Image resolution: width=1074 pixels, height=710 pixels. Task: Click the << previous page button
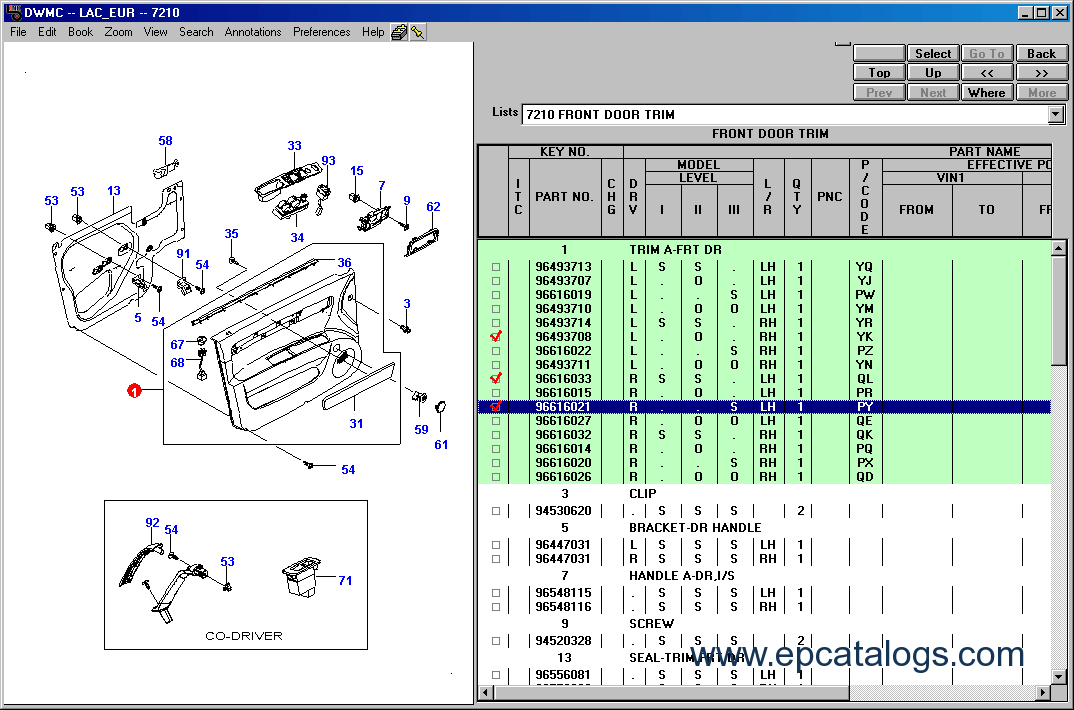987,73
